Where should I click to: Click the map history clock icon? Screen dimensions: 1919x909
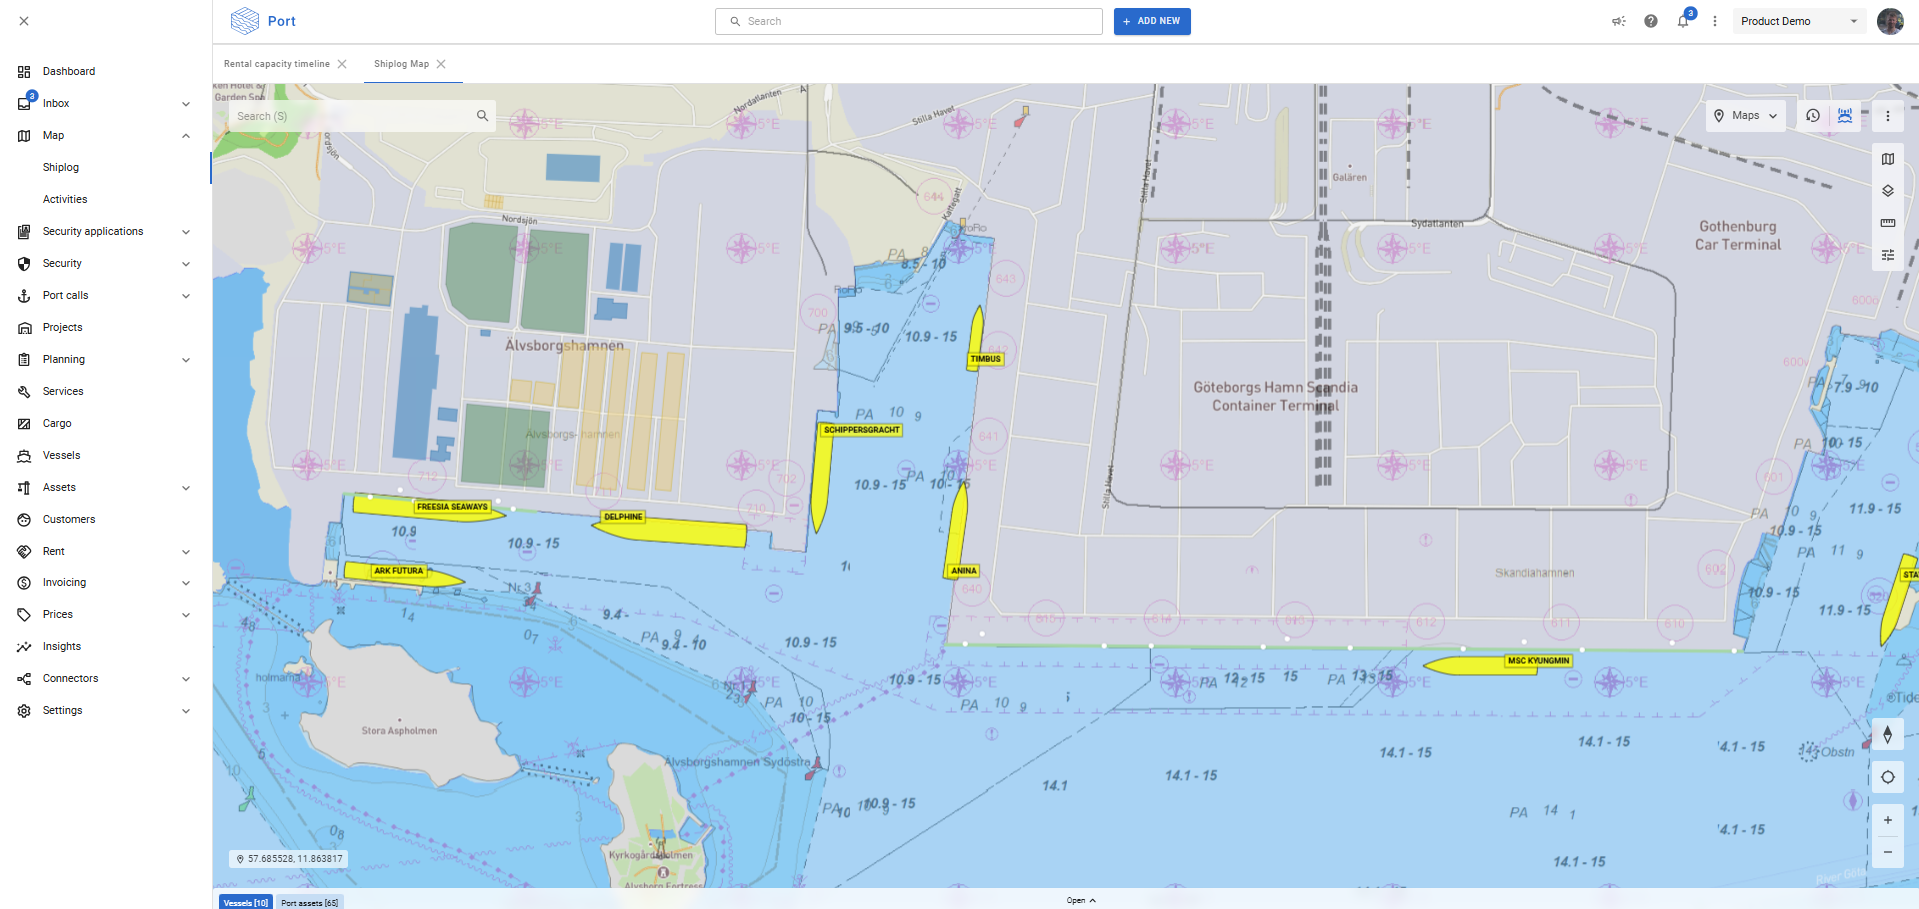click(x=1812, y=116)
